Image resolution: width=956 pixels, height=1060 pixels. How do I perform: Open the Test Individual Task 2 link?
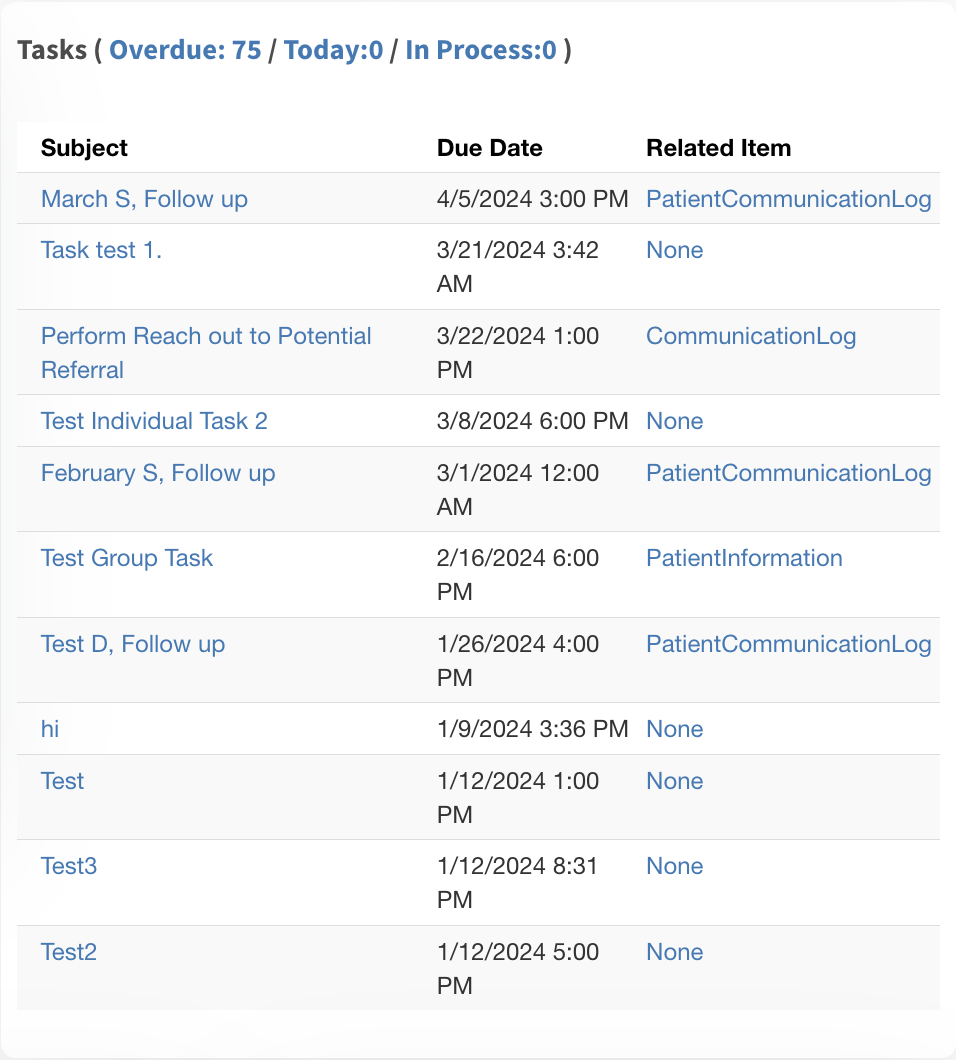154,421
